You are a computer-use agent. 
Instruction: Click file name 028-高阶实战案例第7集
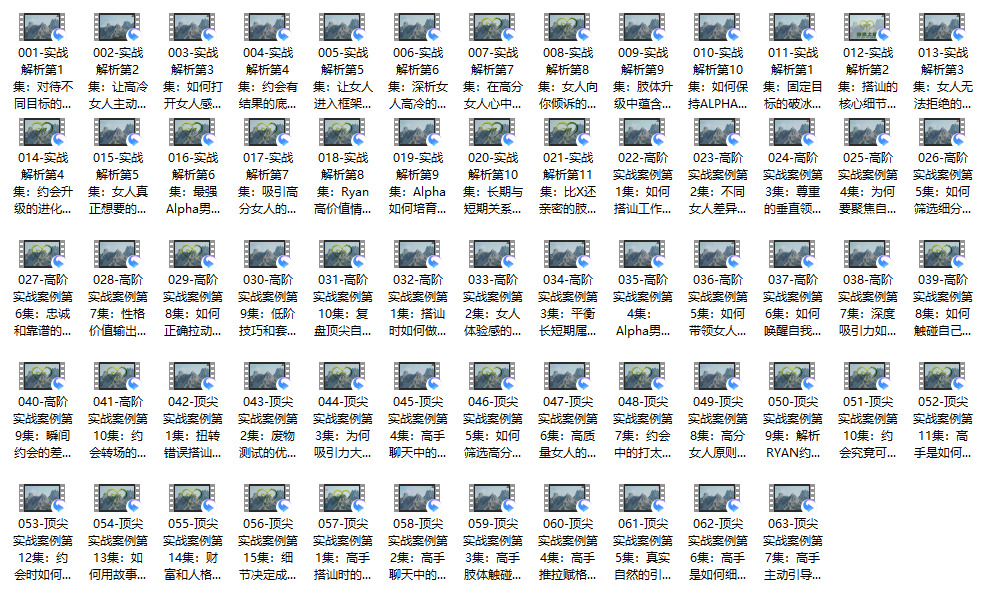(x=118, y=305)
